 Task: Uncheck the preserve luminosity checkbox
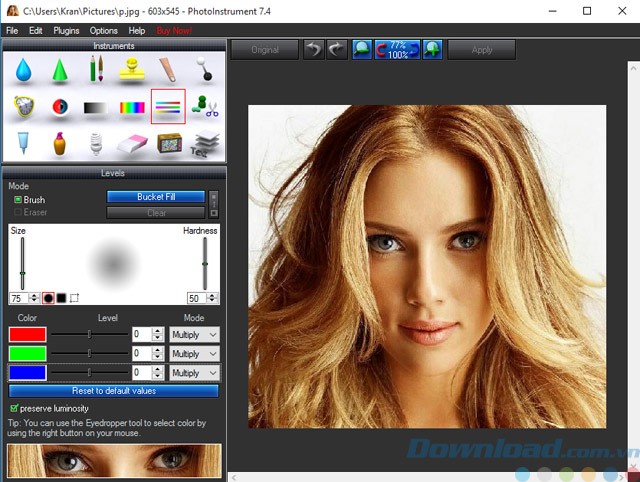tap(14, 408)
